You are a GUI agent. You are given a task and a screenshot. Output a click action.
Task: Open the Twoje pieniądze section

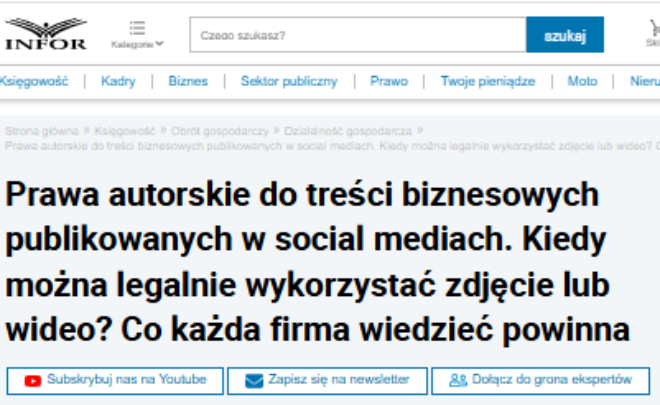pos(488,81)
